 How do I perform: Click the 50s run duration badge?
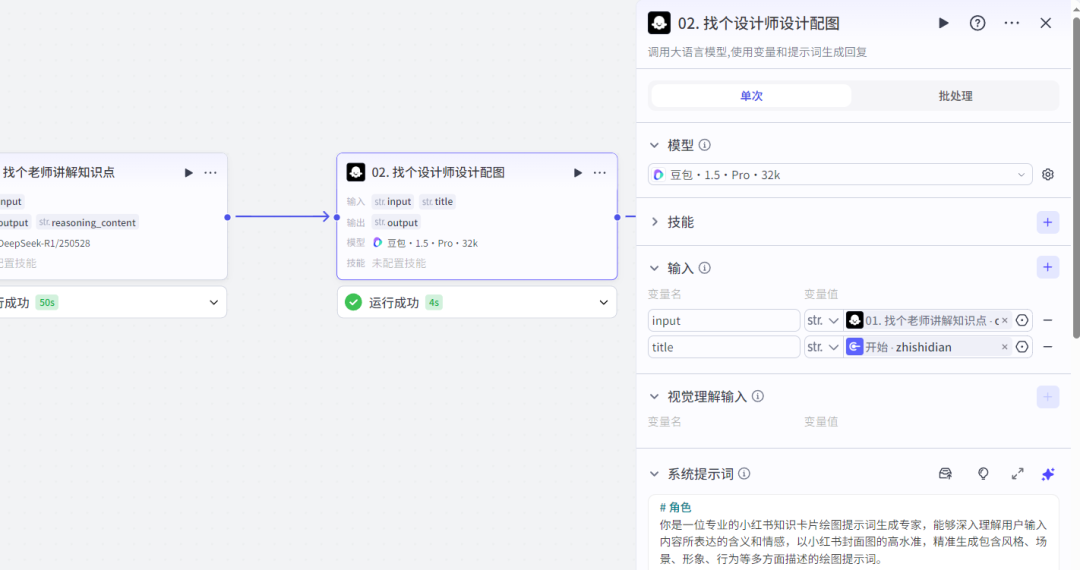tap(47, 302)
